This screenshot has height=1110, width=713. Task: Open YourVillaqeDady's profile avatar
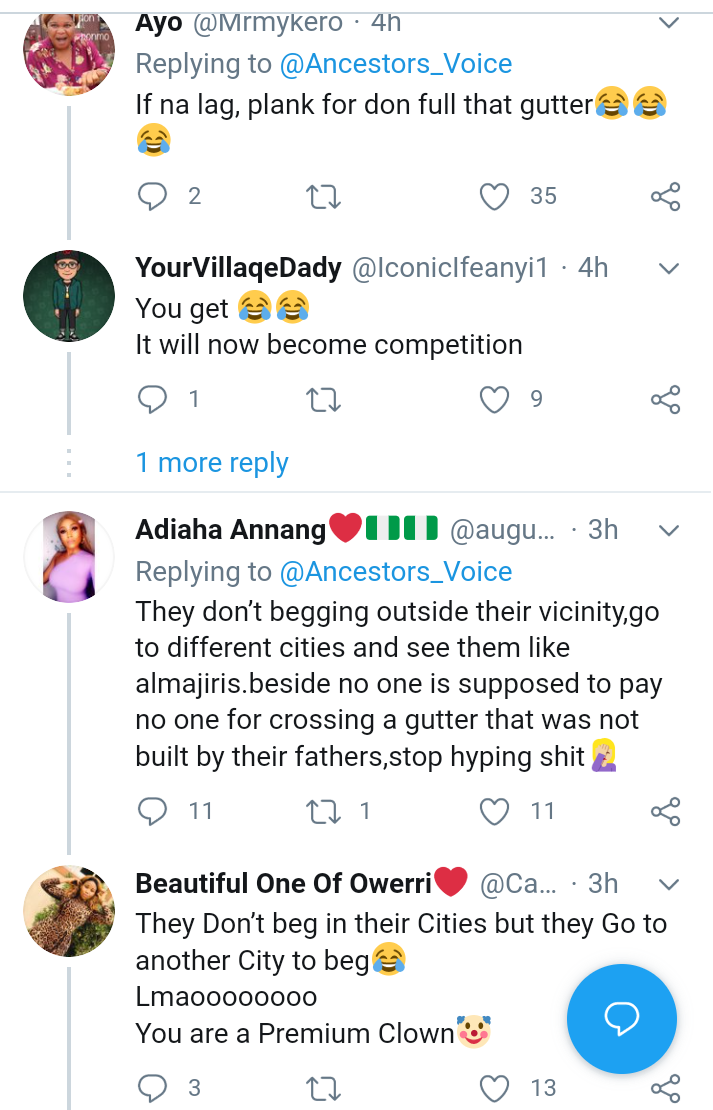click(x=69, y=296)
